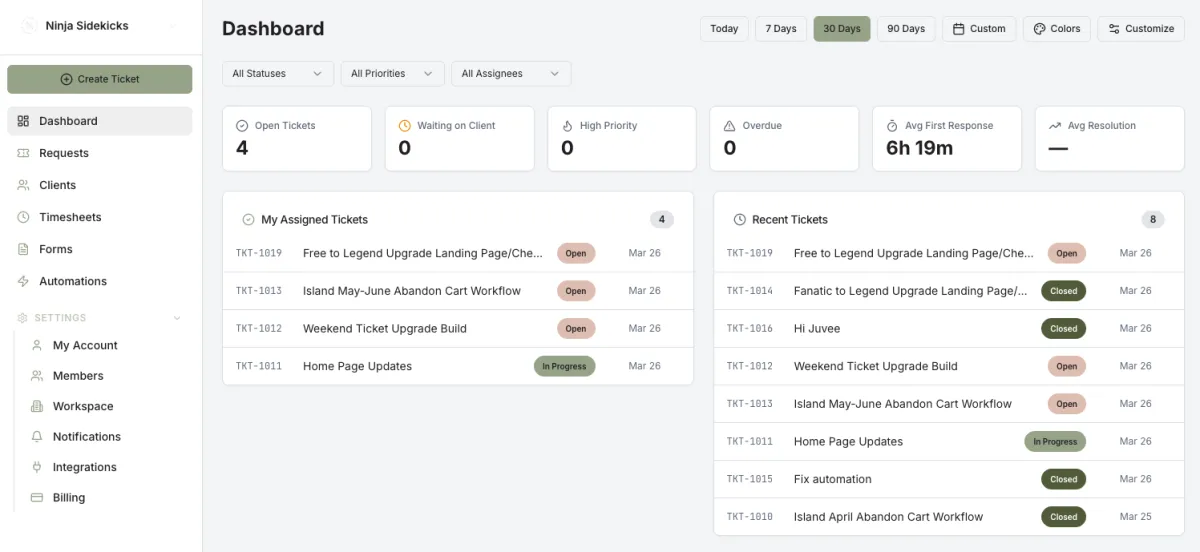Switch time range to 7 Days
Viewport: 1200px width, 552px height.
(781, 28)
